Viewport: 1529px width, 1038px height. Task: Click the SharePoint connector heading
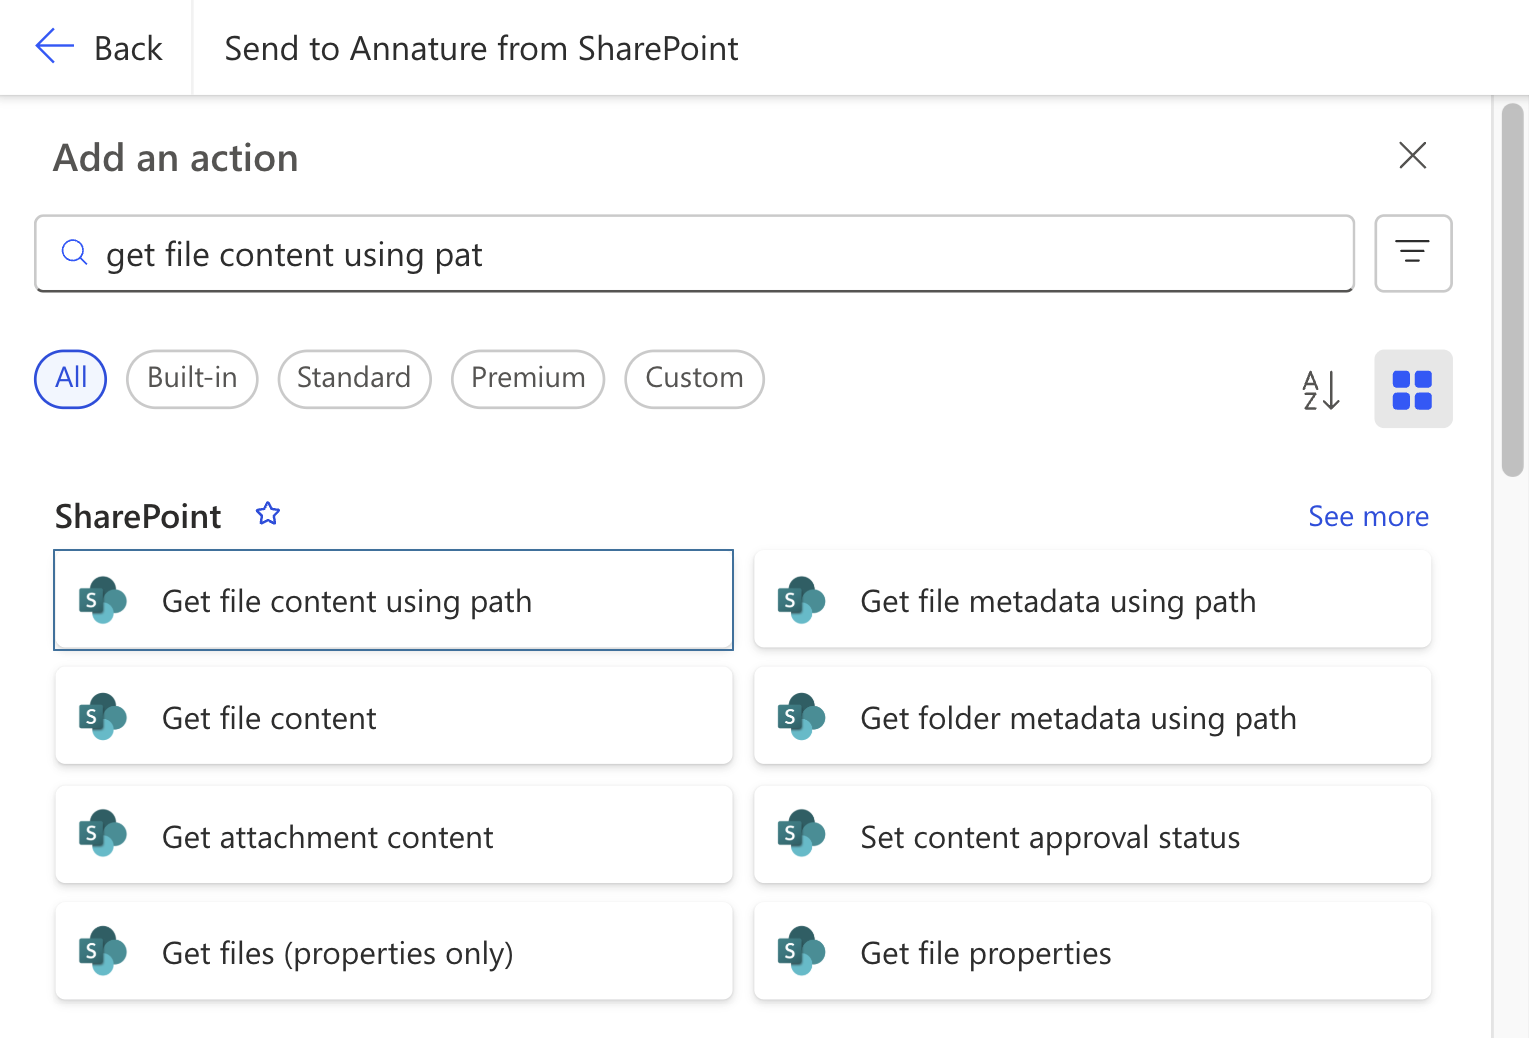click(138, 516)
